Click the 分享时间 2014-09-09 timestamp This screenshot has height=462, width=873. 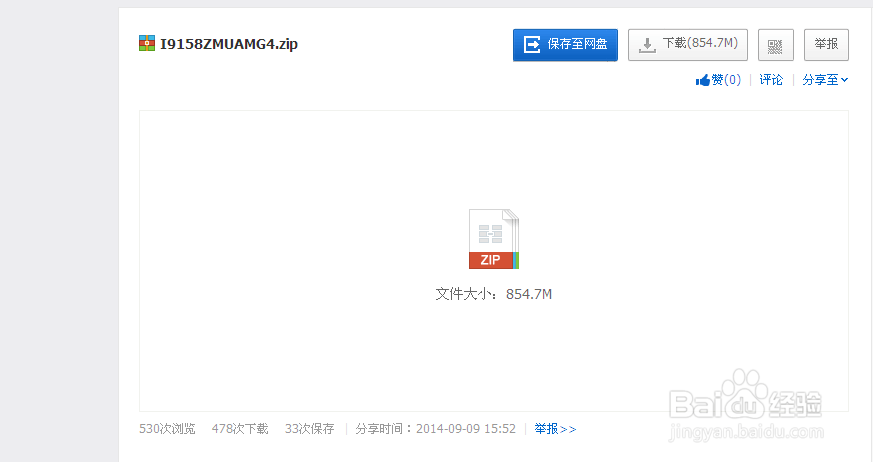click(435, 429)
